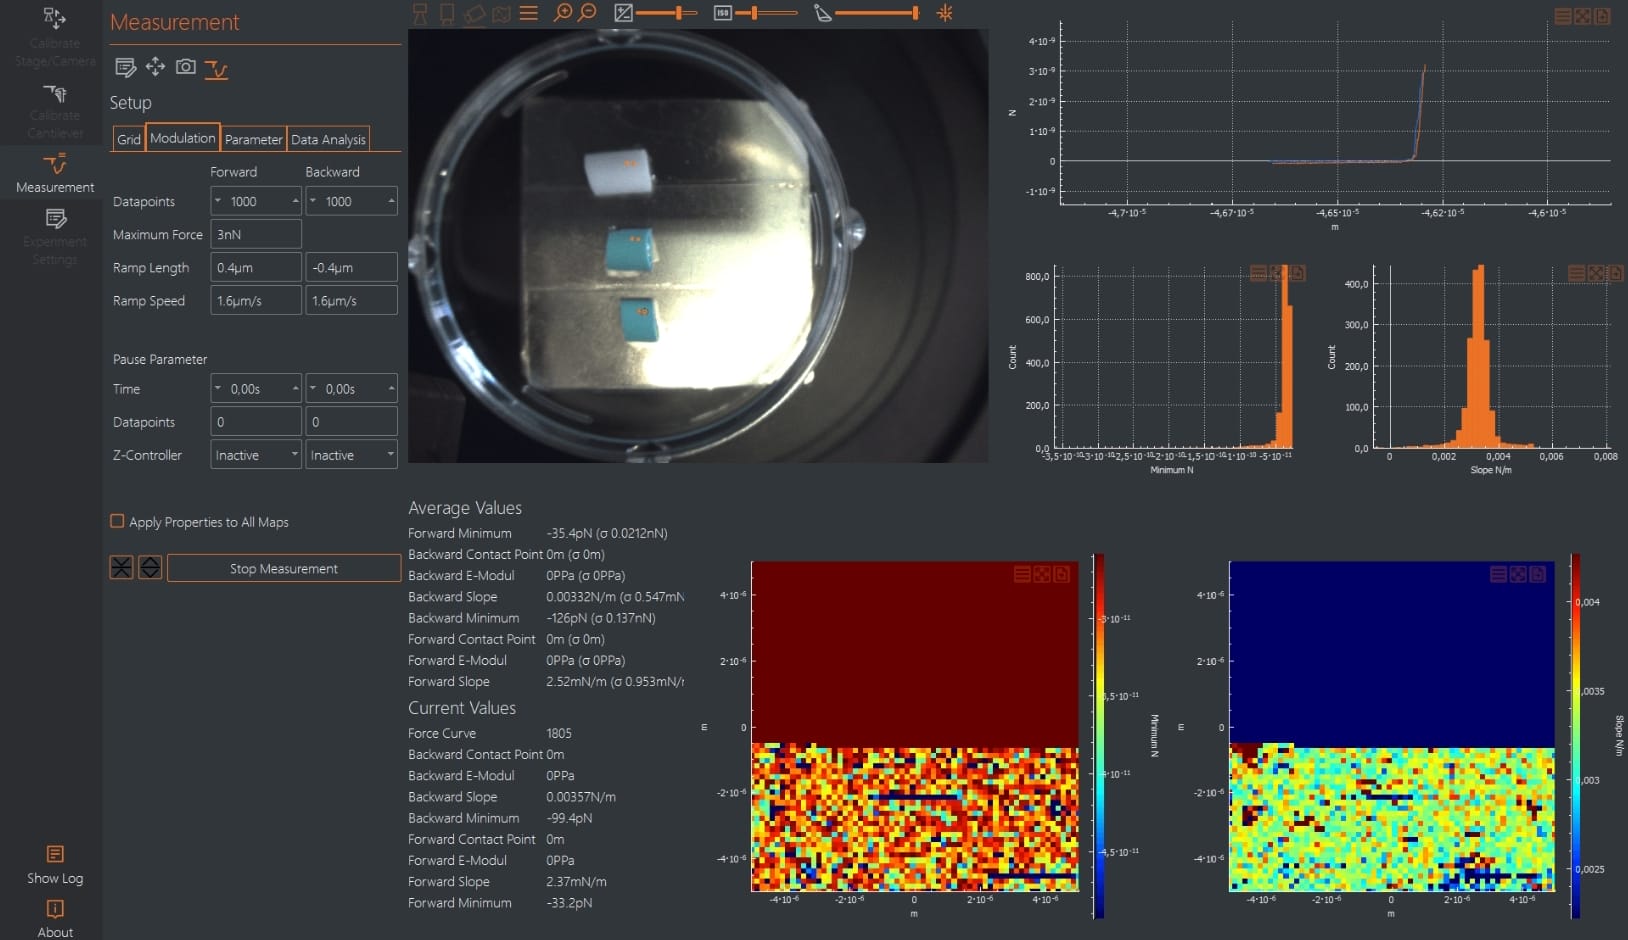This screenshot has height=940, width=1628.
Task: Open the Backward Z-Controller dropdown
Action: pos(350,455)
